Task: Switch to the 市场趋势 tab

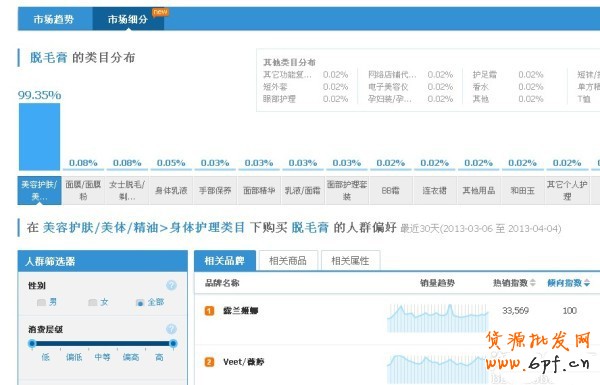Action: (54, 19)
